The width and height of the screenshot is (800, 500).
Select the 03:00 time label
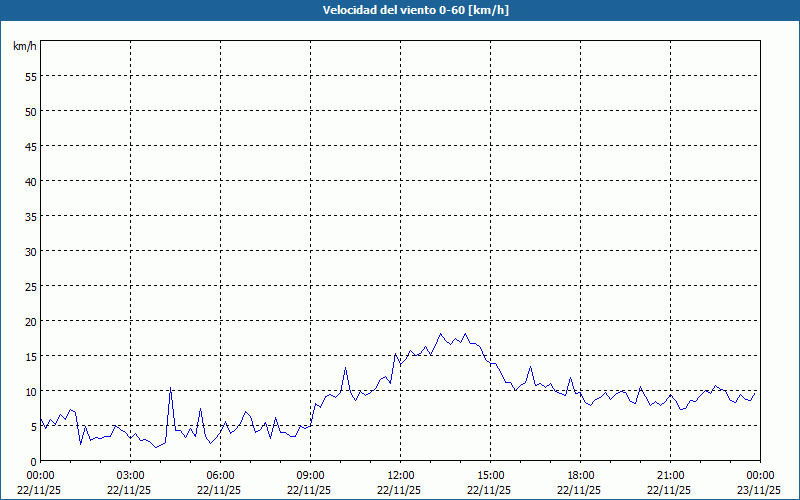pyautogui.click(x=130, y=474)
